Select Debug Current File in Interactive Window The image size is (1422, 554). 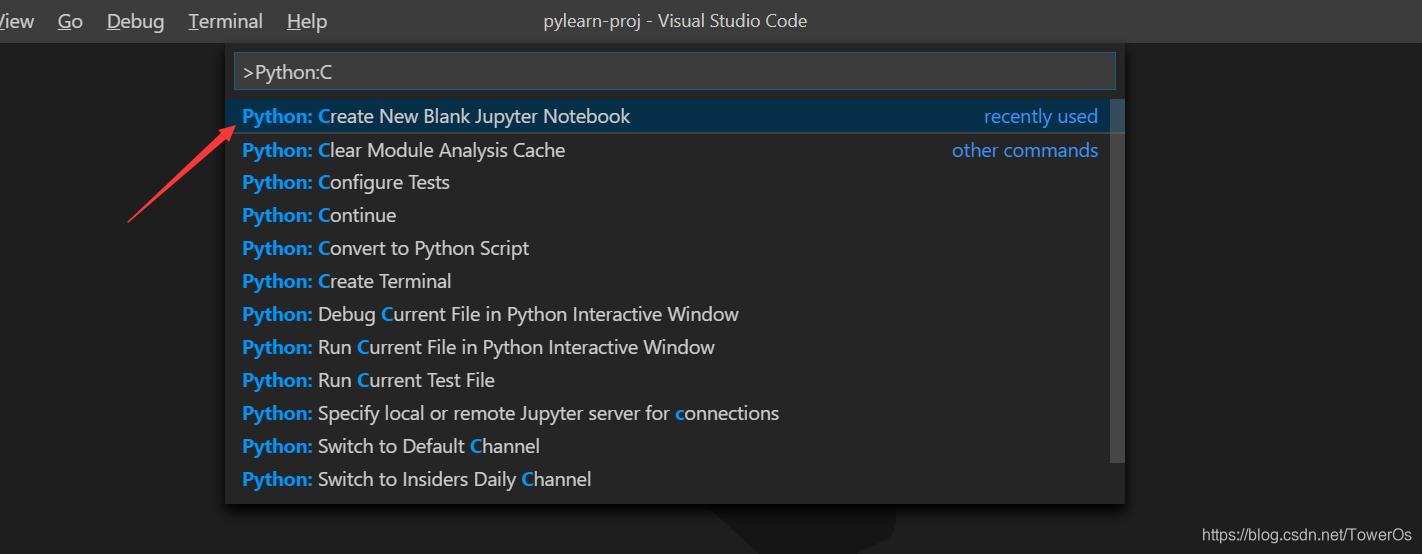tap(490, 315)
